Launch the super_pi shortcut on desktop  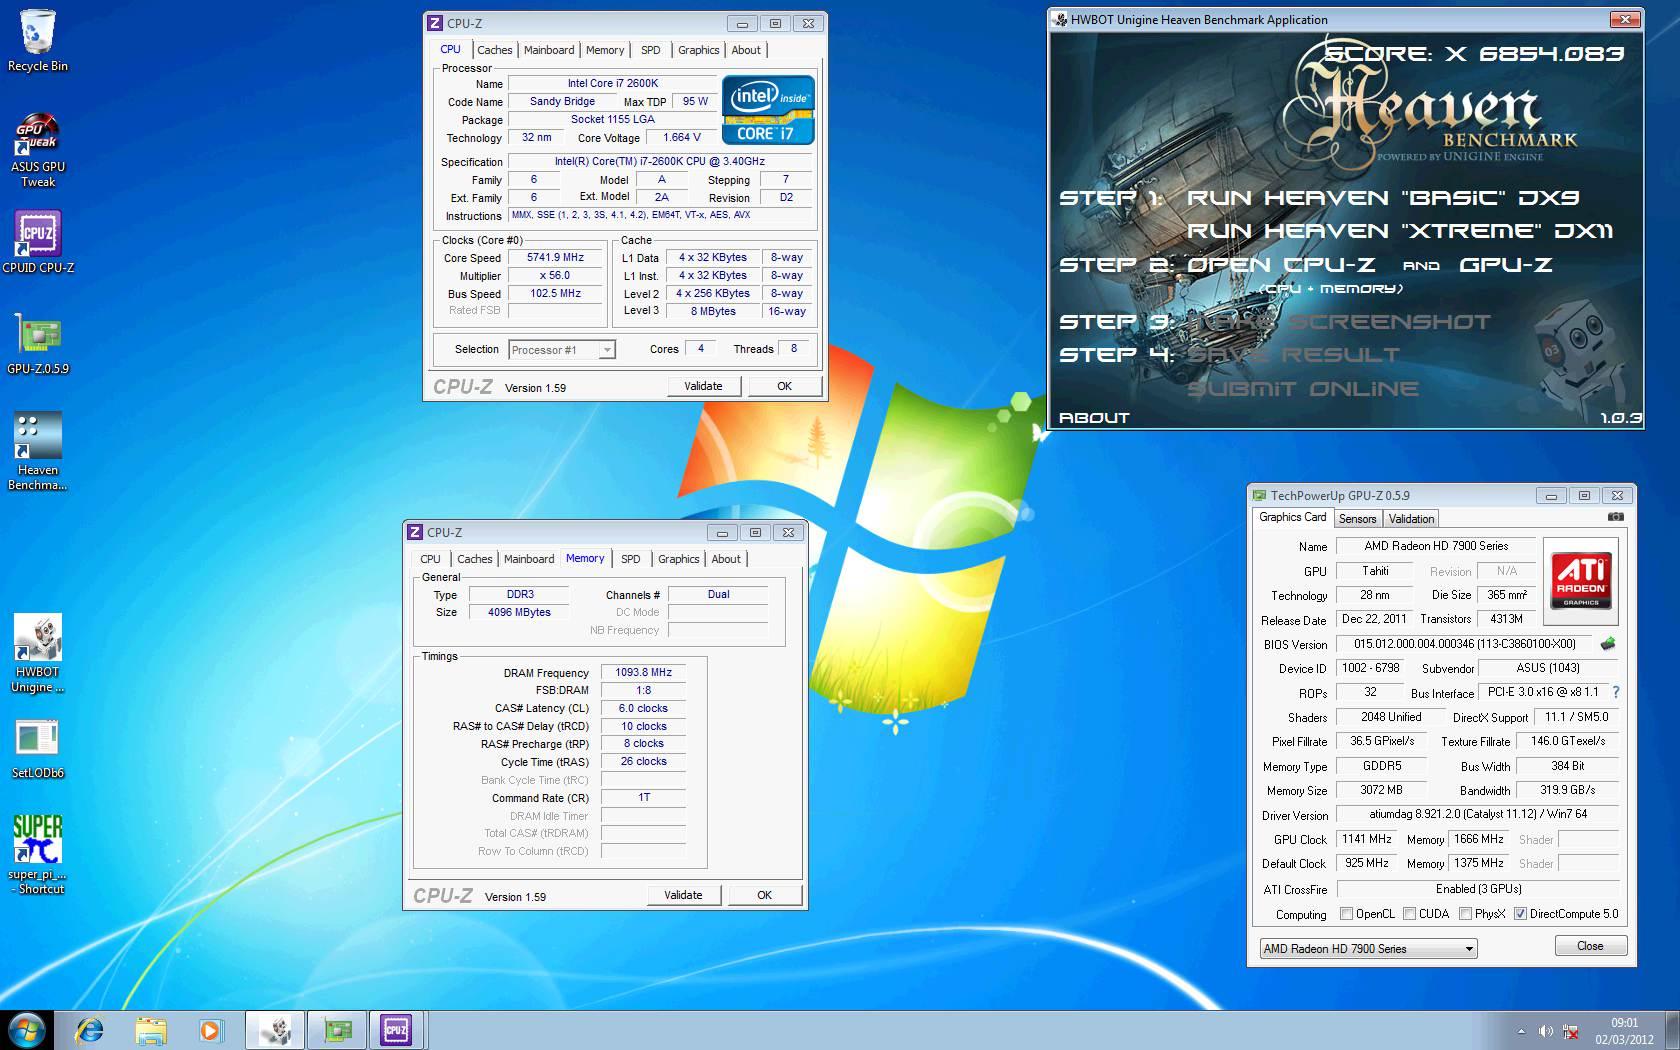pyautogui.click(x=38, y=854)
